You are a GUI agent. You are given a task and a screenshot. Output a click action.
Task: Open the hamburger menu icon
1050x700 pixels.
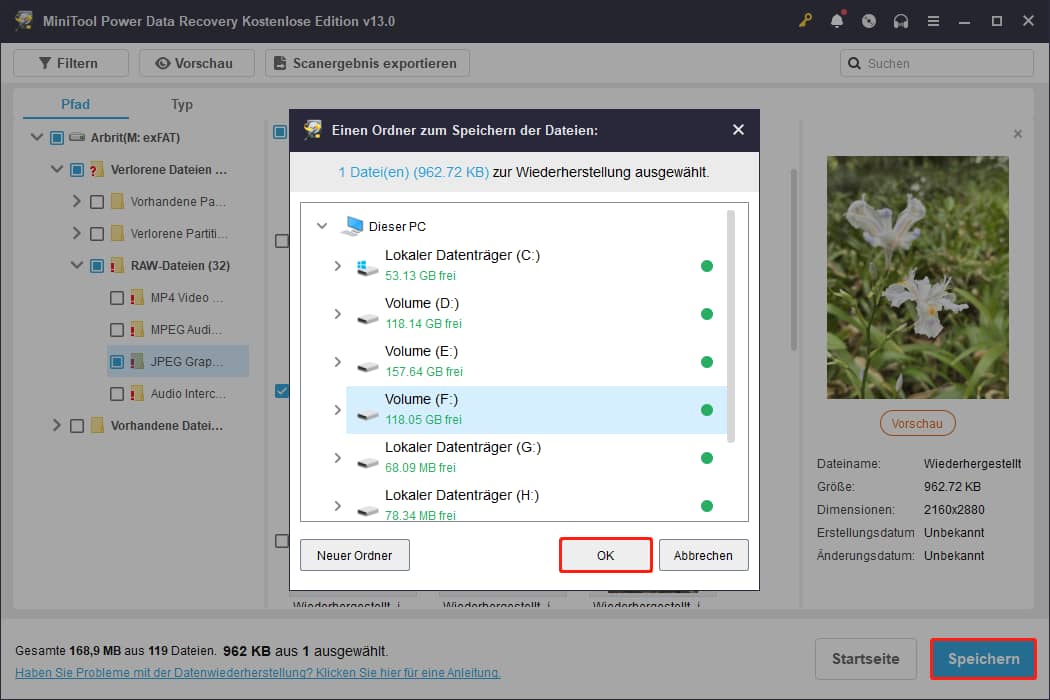coord(933,21)
